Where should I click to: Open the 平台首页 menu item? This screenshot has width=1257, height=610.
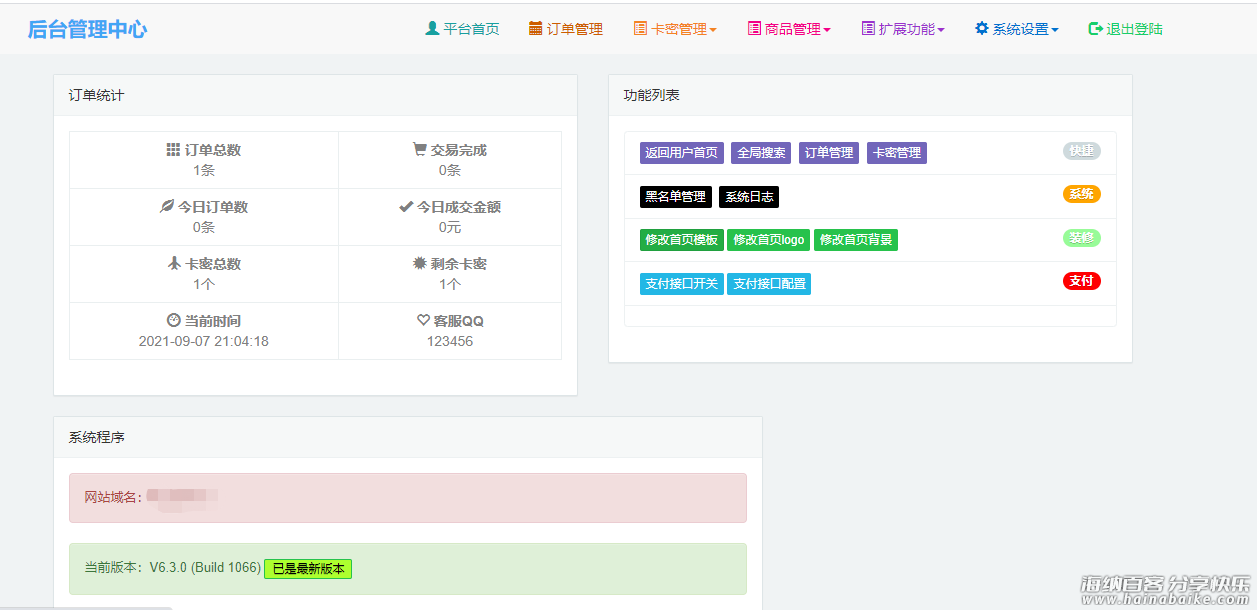point(462,29)
